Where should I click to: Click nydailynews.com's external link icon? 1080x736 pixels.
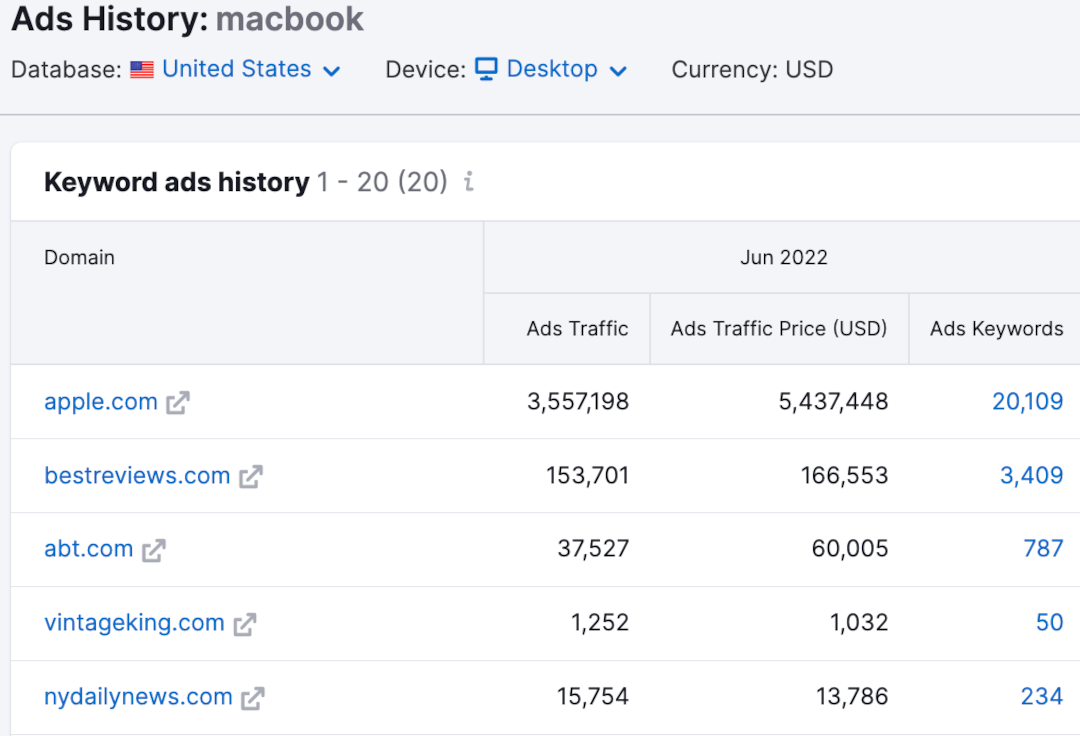pos(253,697)
